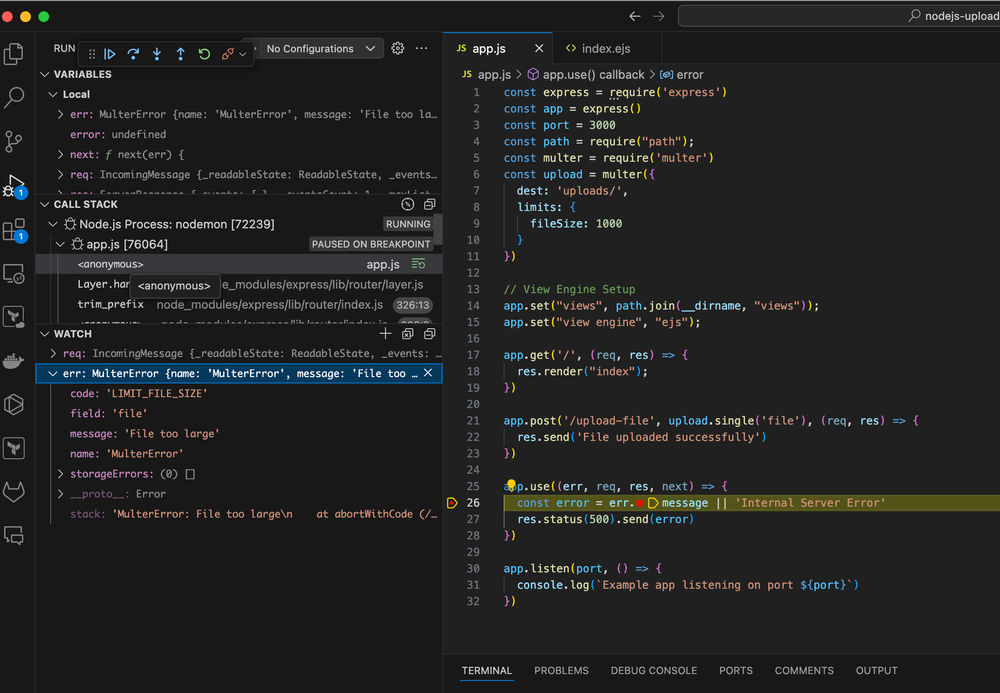
Task: Open launch.json with the gear icon
Action: pos(398,48)
